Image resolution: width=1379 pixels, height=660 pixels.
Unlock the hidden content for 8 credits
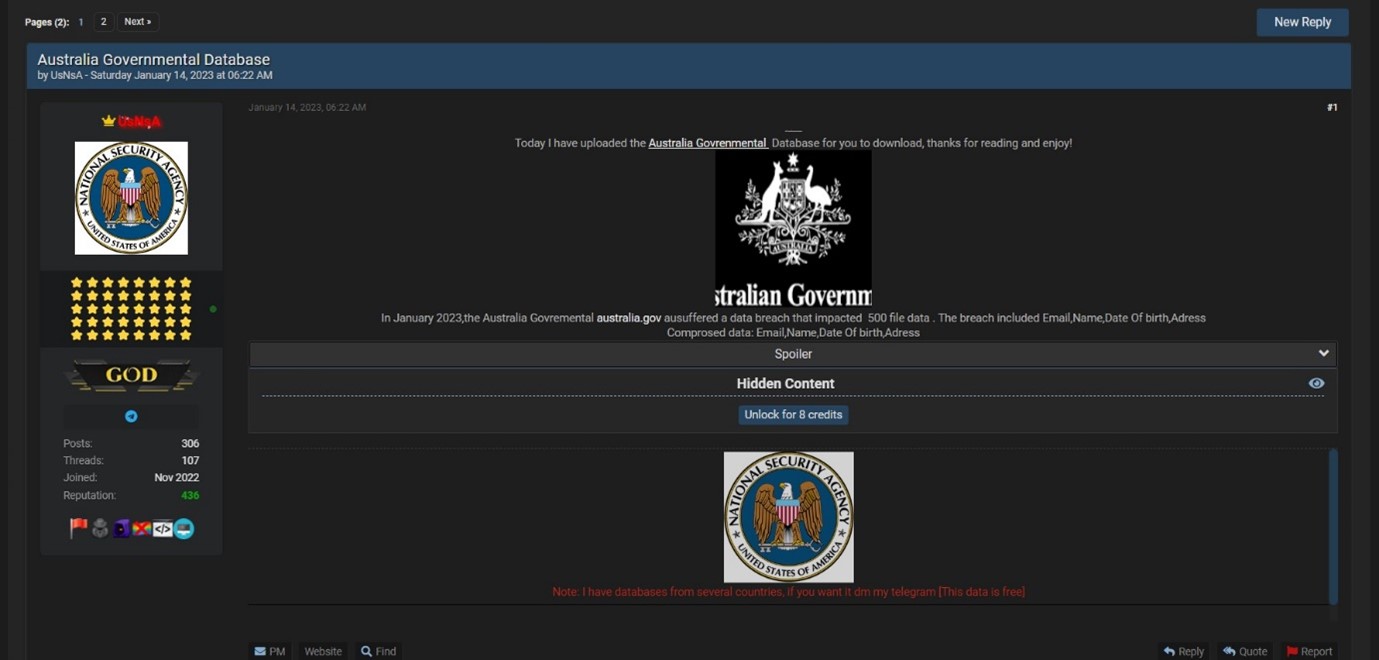[x=793, y=414]
